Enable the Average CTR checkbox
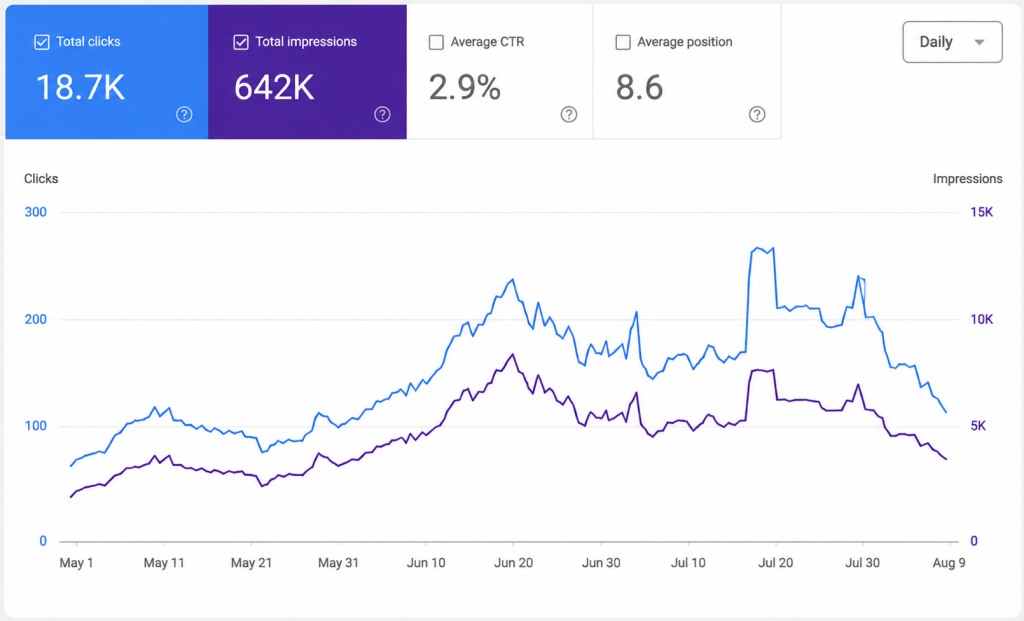The width and height of the screenshot is (1024, 621). click(436, 42)
